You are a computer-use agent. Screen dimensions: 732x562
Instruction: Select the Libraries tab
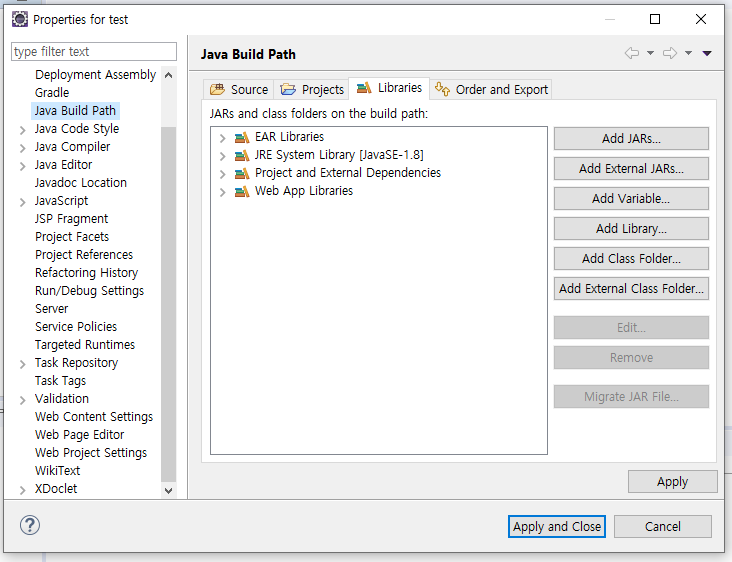389,88
